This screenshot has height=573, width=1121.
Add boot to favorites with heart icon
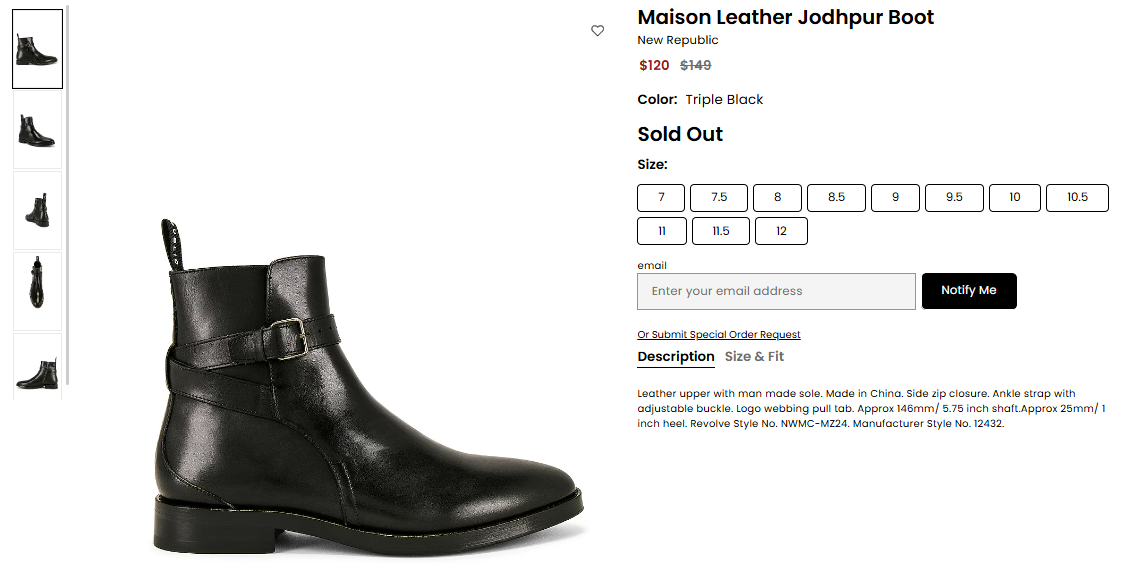point(598,31)
